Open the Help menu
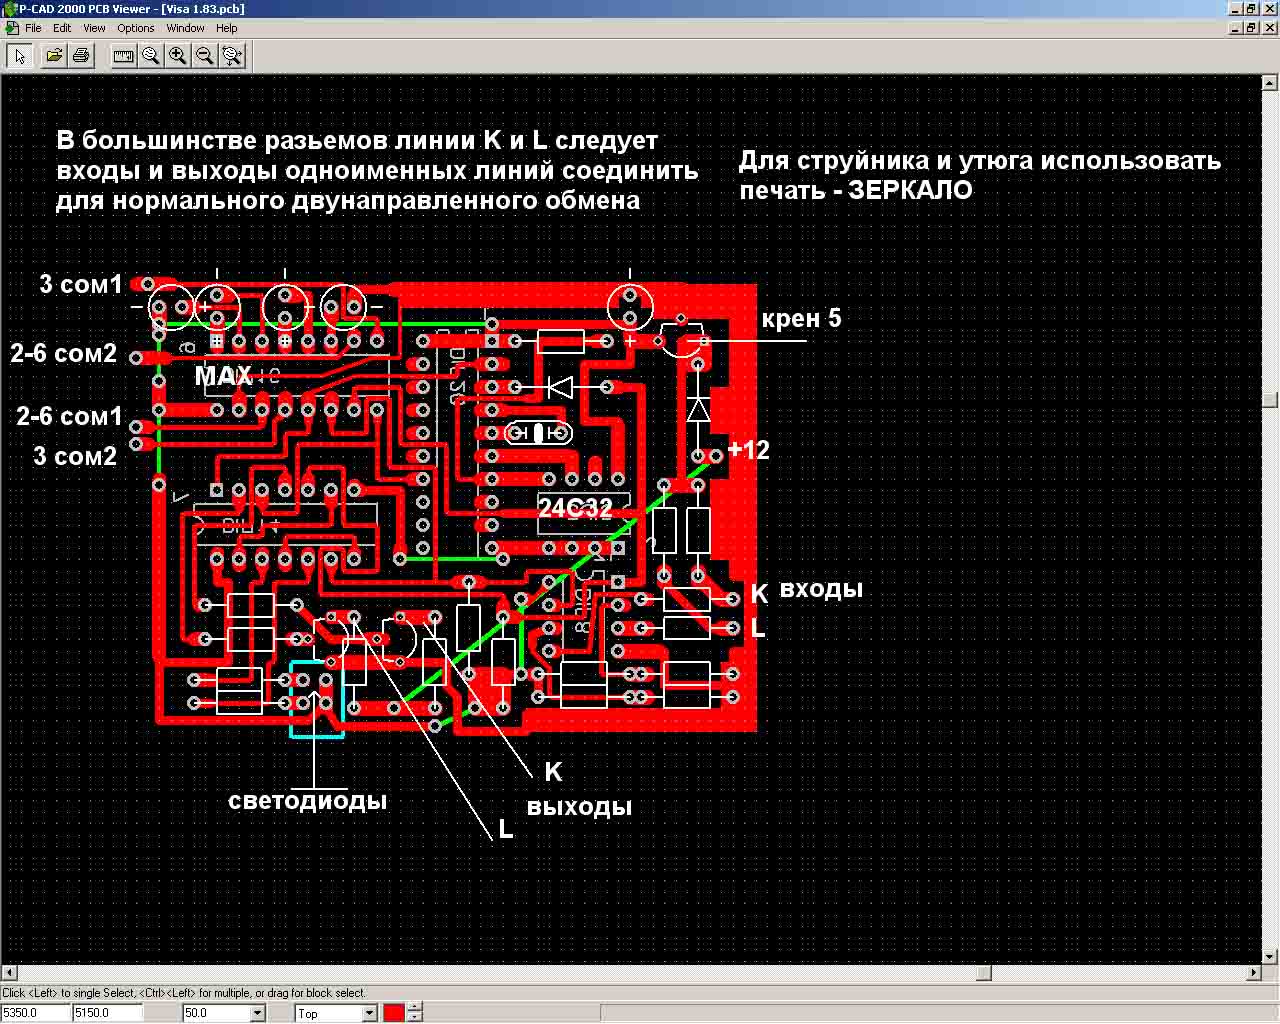Screen dimensions: 1280x1024 [x=227, y=28]
